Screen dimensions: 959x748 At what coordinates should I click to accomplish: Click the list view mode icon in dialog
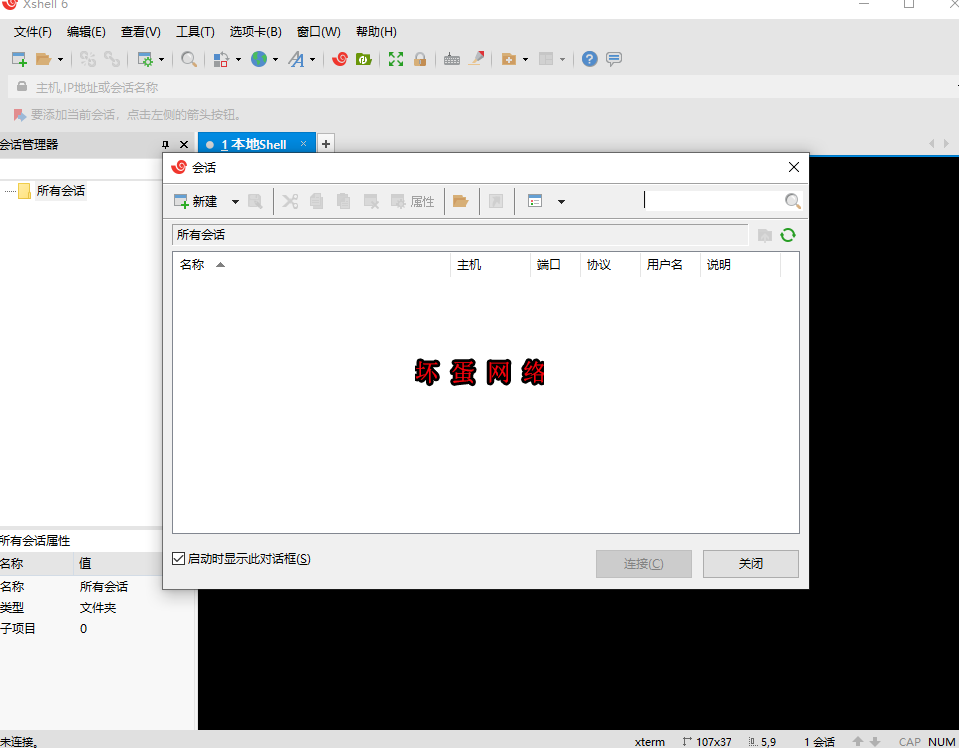tap(535, 201)
